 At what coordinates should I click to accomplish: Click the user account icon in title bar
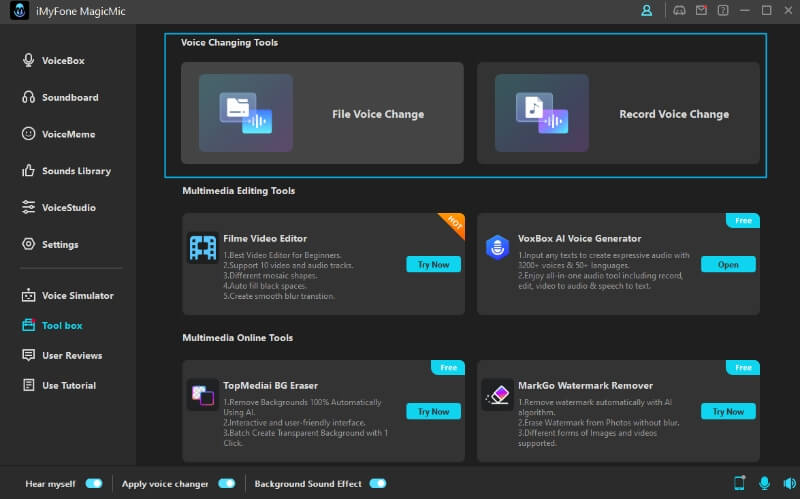646,10
